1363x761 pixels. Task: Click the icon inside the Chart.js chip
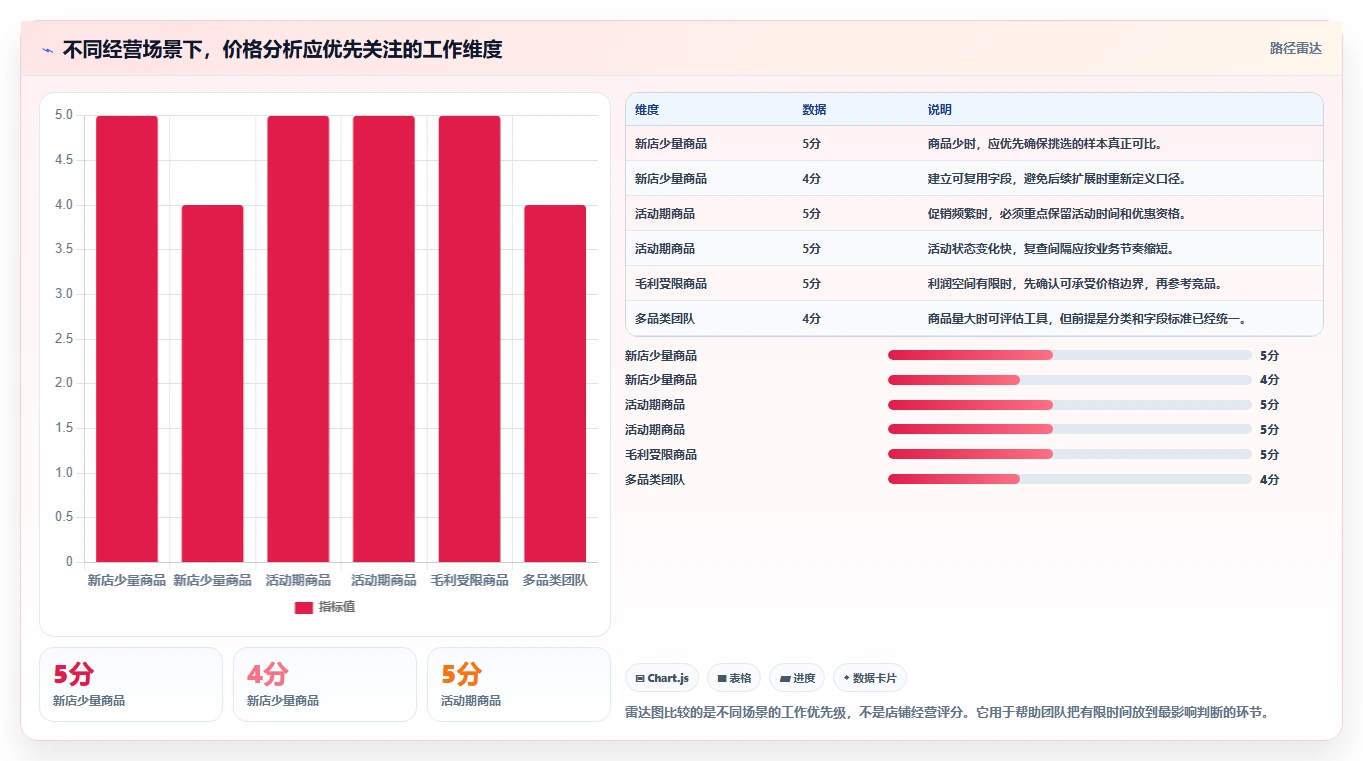pyautogui.click(x=640, y=678)
